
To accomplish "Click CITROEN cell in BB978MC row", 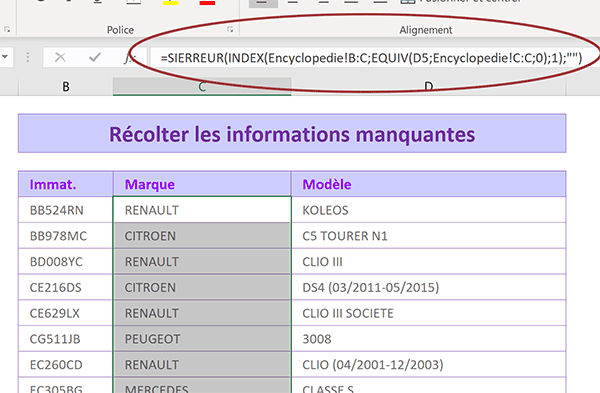I will click(202, 236).
